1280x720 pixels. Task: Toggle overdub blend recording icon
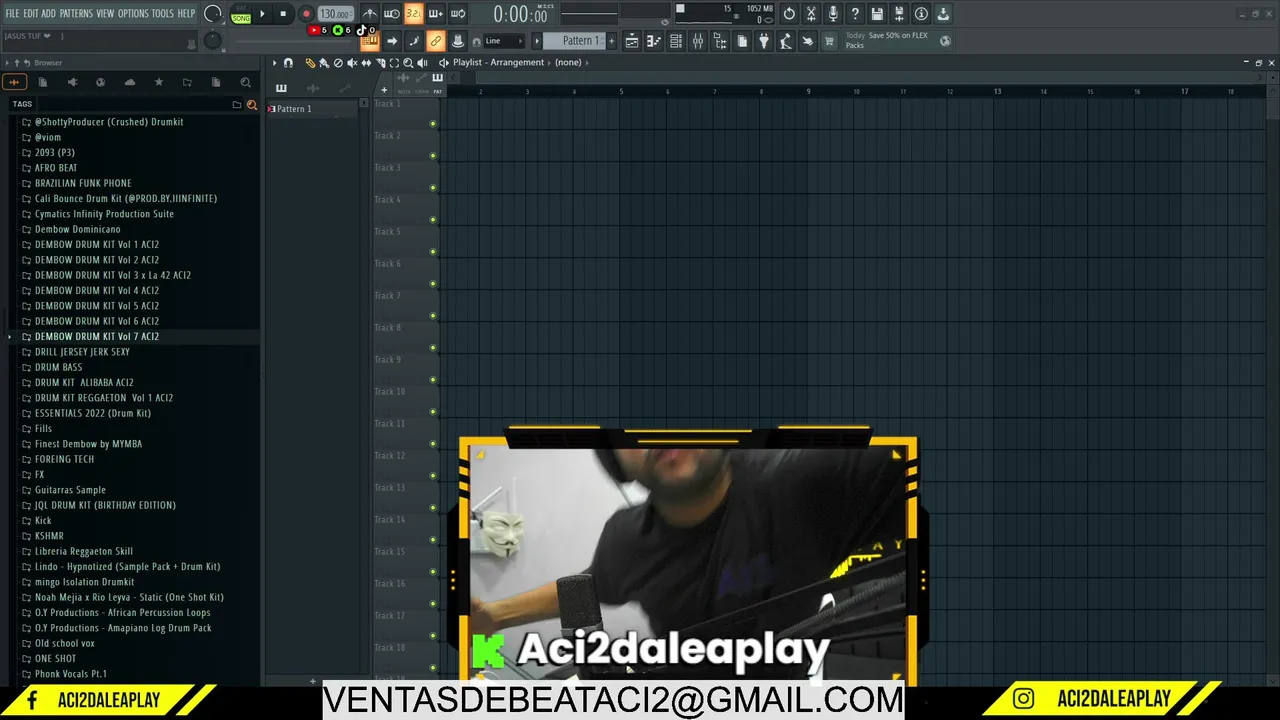coord(436,14)
